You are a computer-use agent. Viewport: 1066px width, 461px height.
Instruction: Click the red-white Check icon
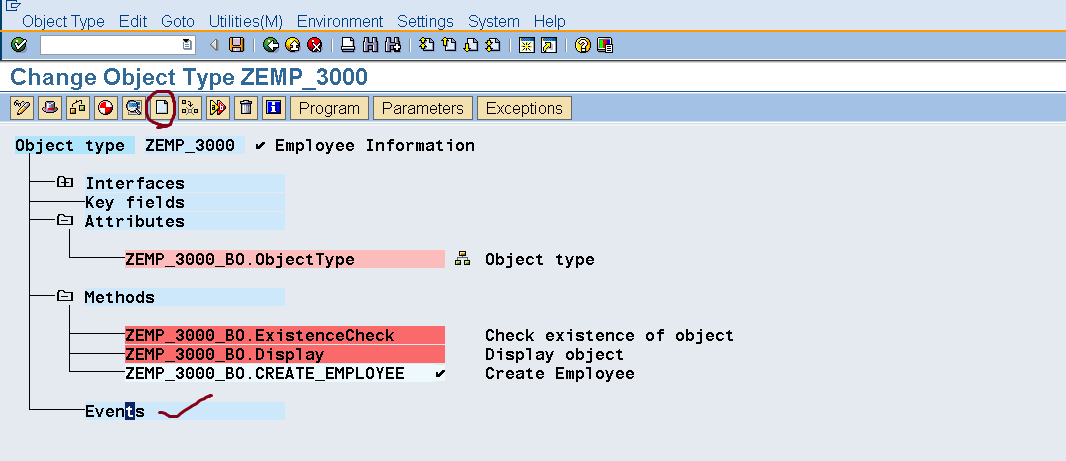tap(105, 108)
